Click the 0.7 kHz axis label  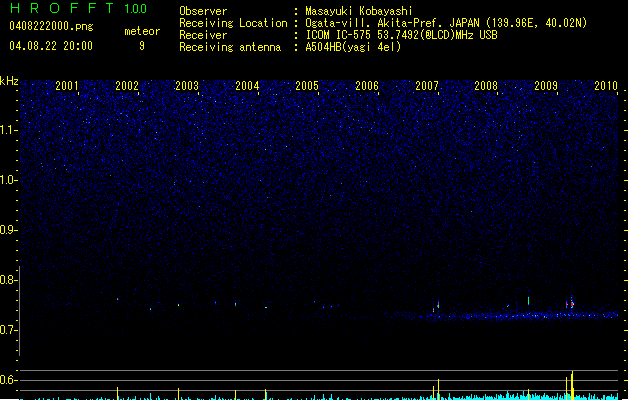(9, 330)
